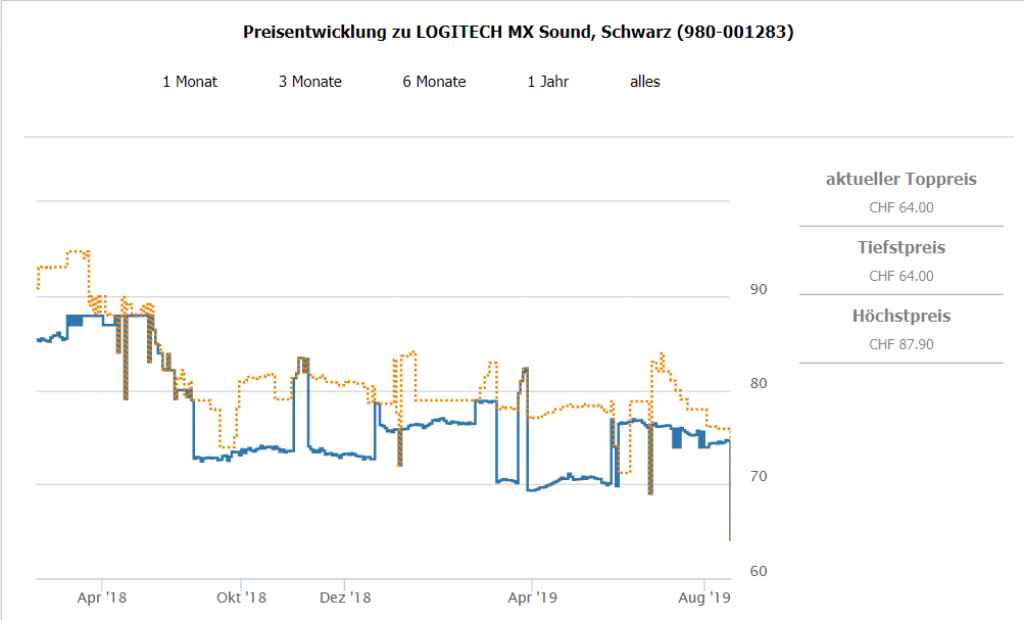
Task: Show the "6 Monate" price history
Action: pyautogui.click(x=434, y=82)
